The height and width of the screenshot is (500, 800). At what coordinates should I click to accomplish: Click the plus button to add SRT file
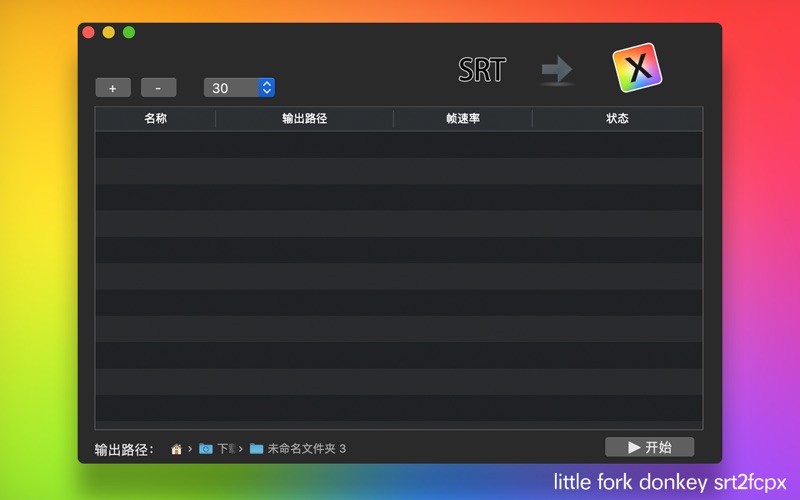112,88
